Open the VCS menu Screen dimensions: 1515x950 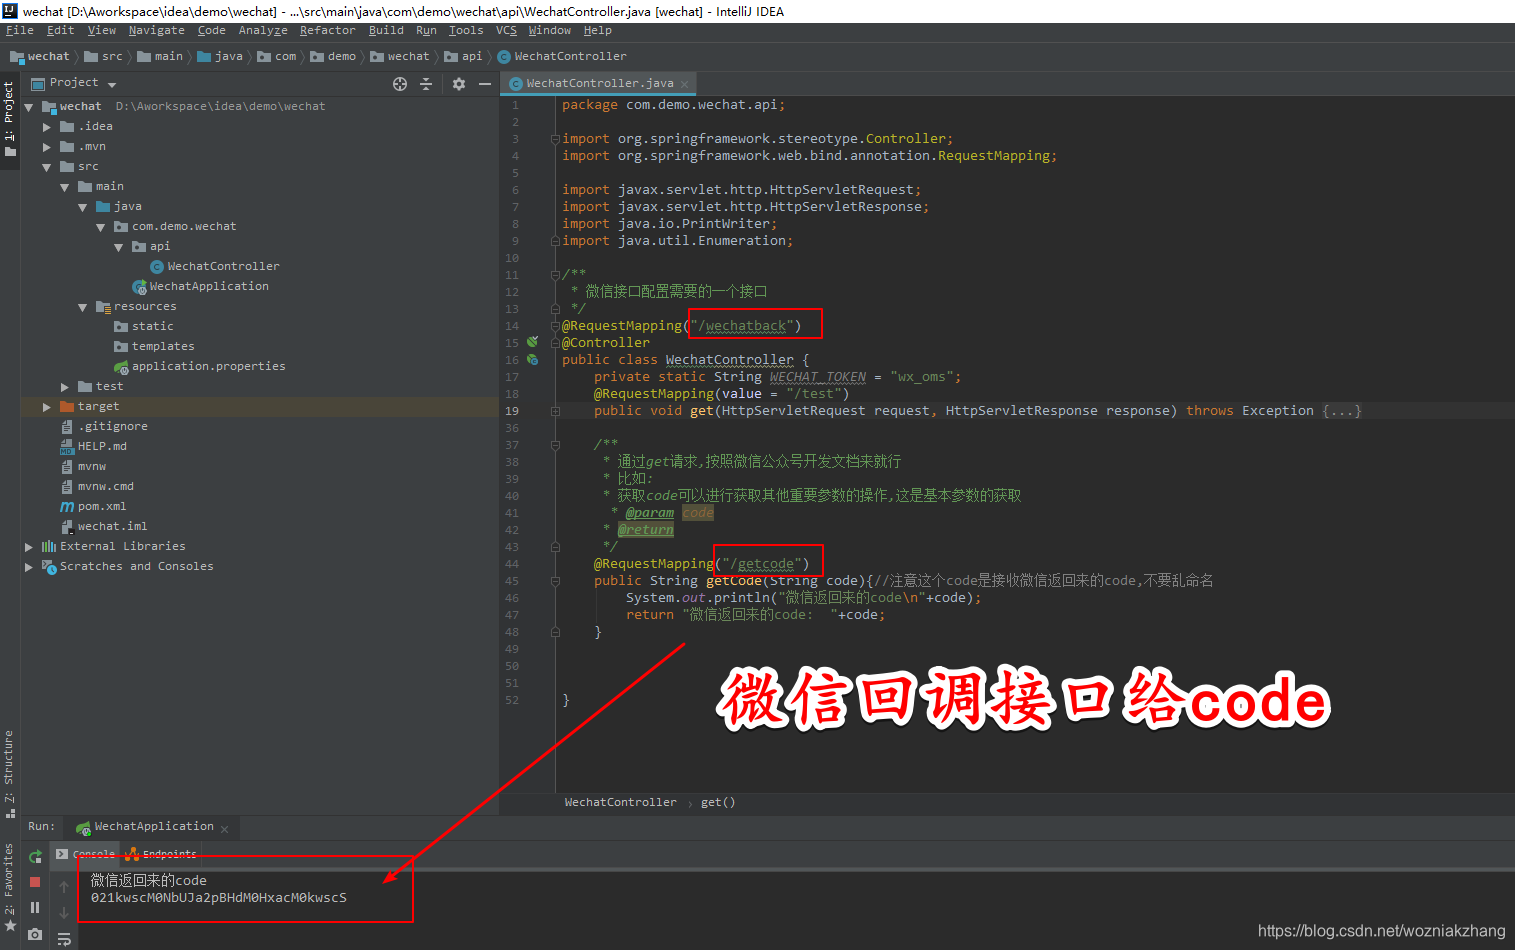(506, 31)
